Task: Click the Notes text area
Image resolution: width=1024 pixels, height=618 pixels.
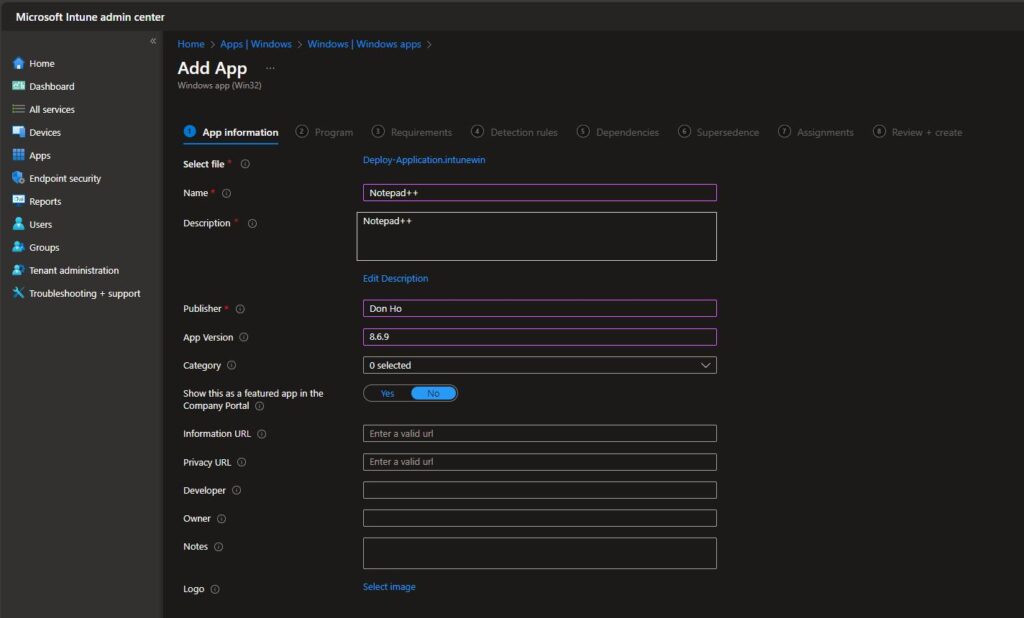Action: (x=539, y=553)
